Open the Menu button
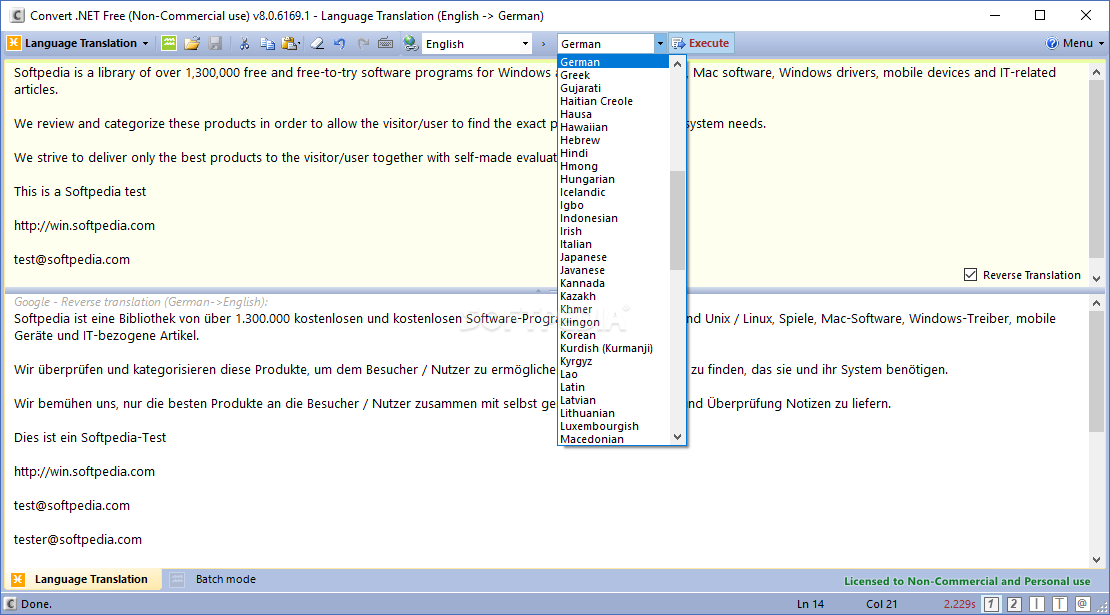 coord(1075,43)
